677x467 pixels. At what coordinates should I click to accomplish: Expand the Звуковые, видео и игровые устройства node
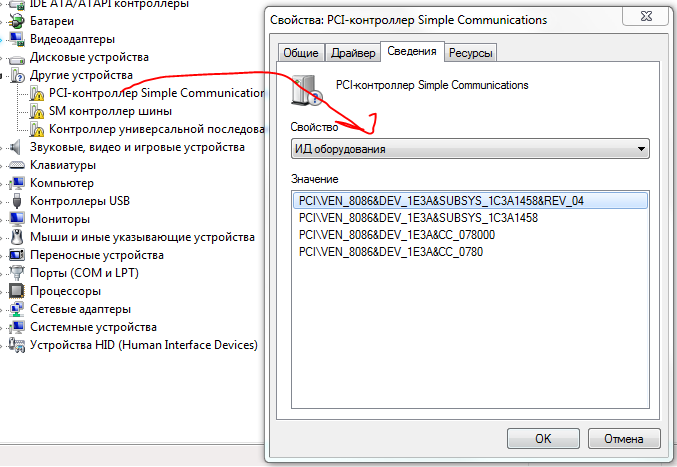5,147
